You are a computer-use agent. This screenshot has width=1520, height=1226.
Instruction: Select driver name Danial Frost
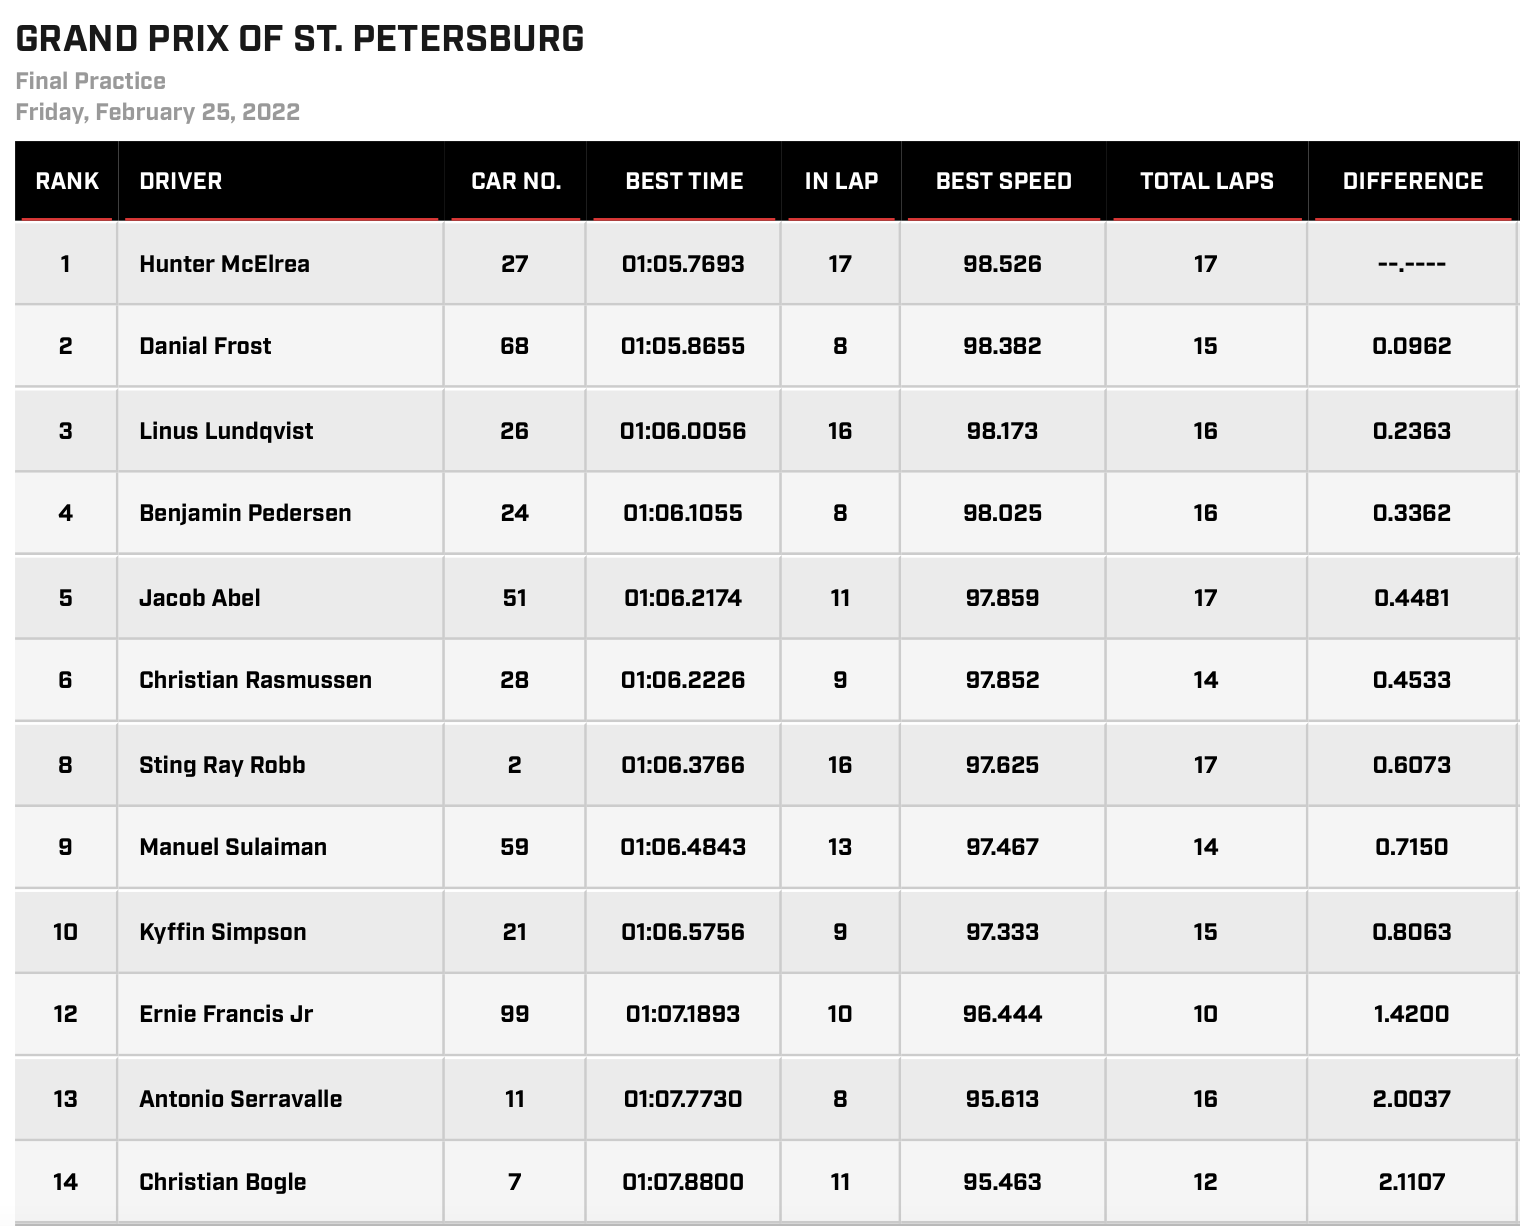click(205, 346)
